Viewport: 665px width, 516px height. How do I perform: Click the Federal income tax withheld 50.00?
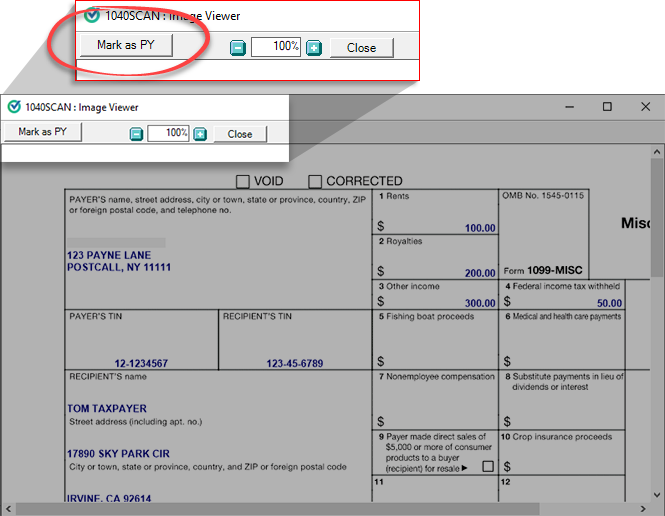tap(609, 303)
